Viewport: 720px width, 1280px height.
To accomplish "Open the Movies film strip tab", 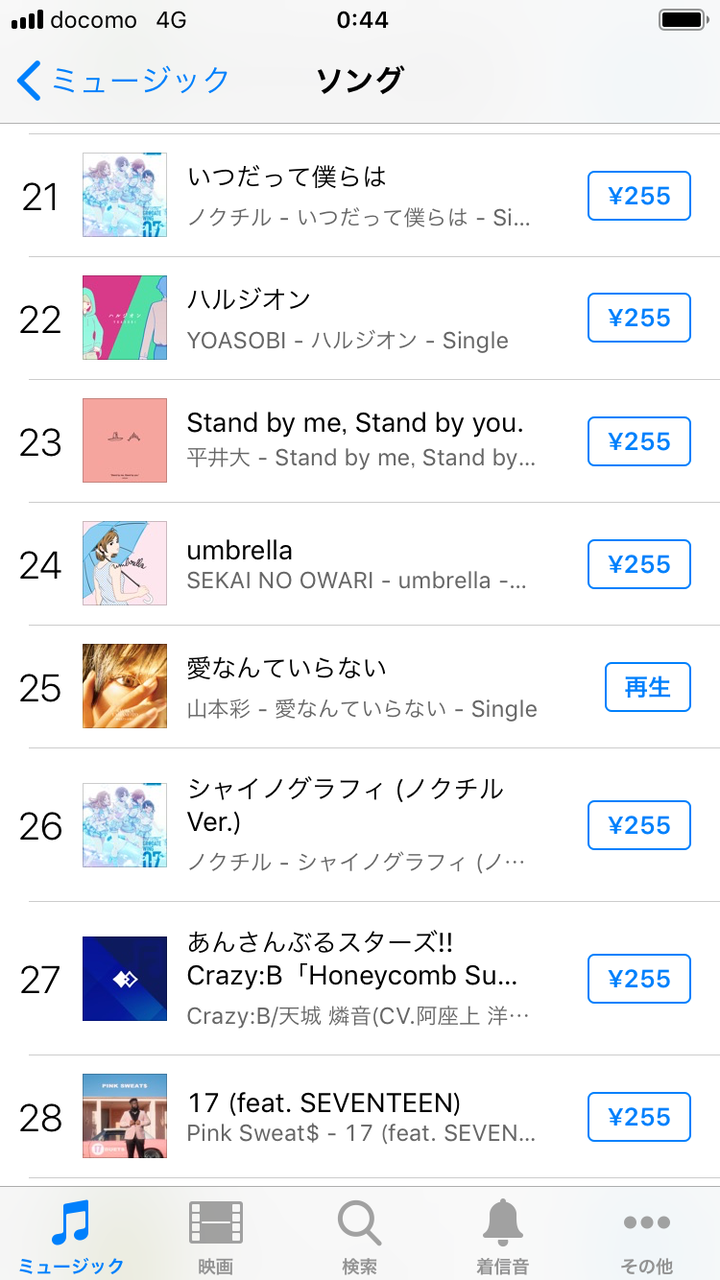I will pos(216,1222).
